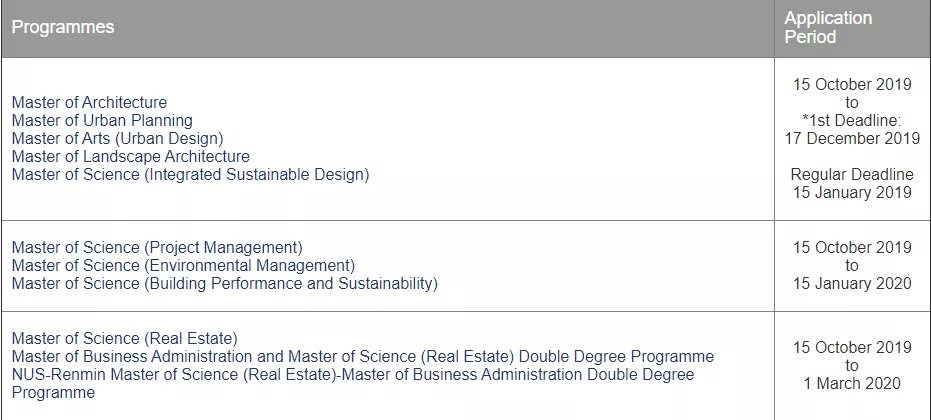The image size is (931, 420).
Task: Click the 1 March 2020 closing date
Action: [x=852, y=384]
